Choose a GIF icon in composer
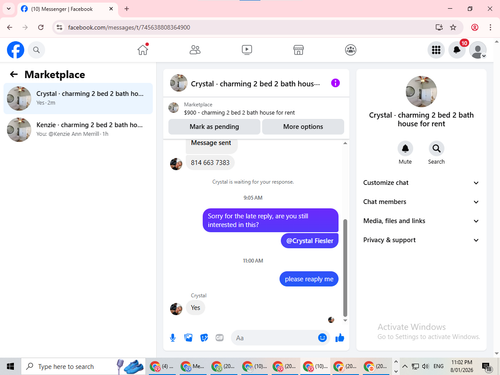 219,338
